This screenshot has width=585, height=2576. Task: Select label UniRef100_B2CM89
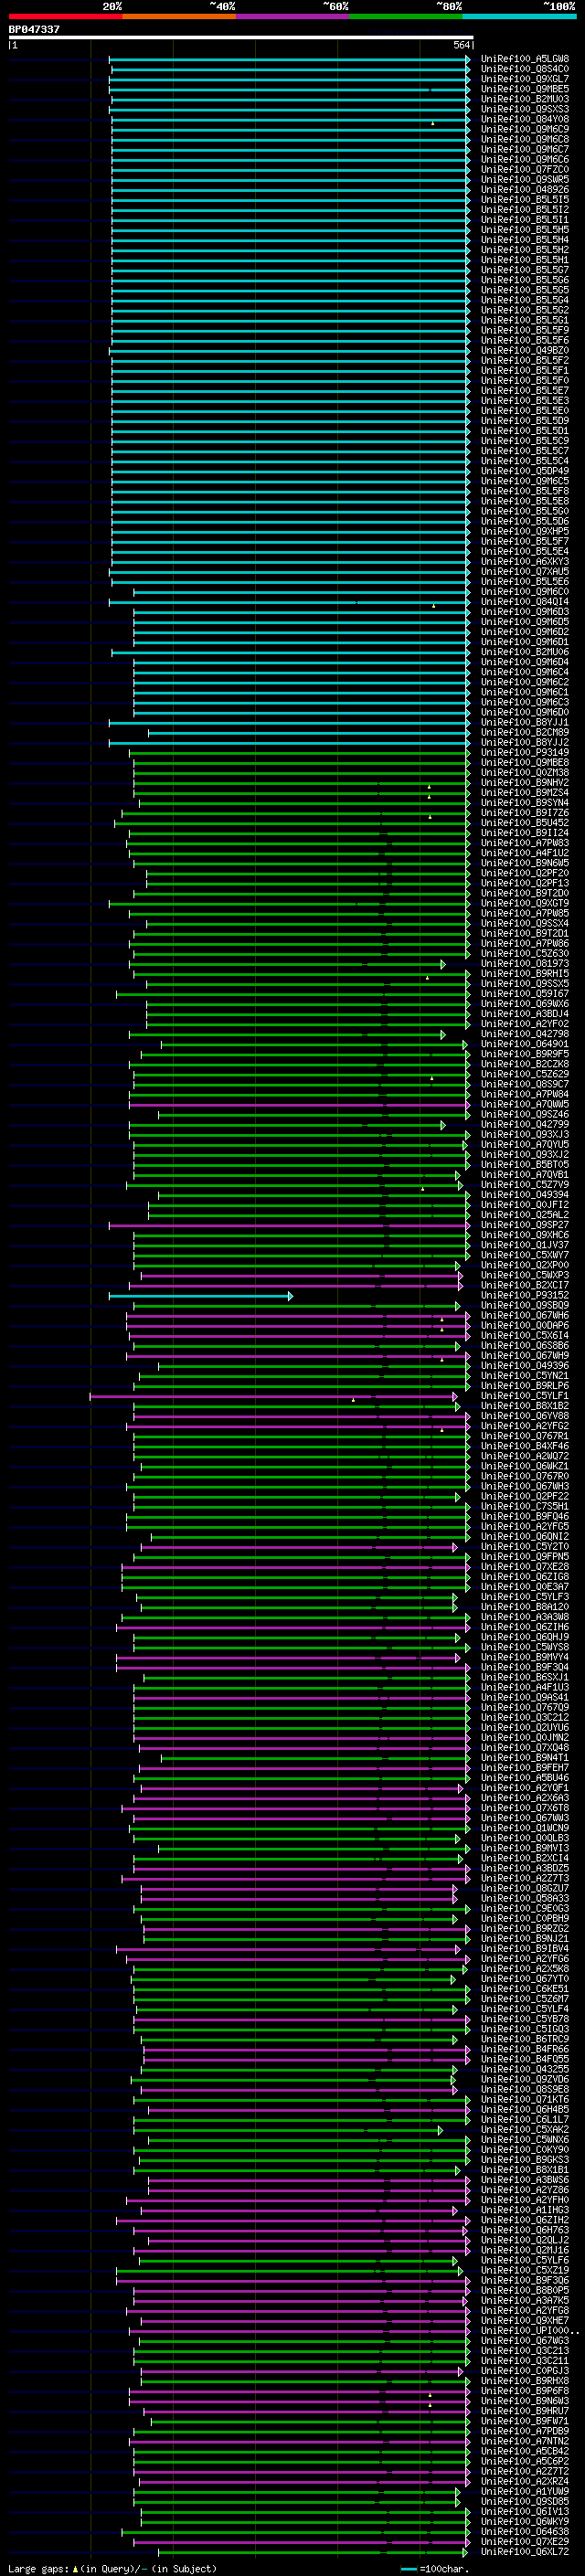pos(525,732)
